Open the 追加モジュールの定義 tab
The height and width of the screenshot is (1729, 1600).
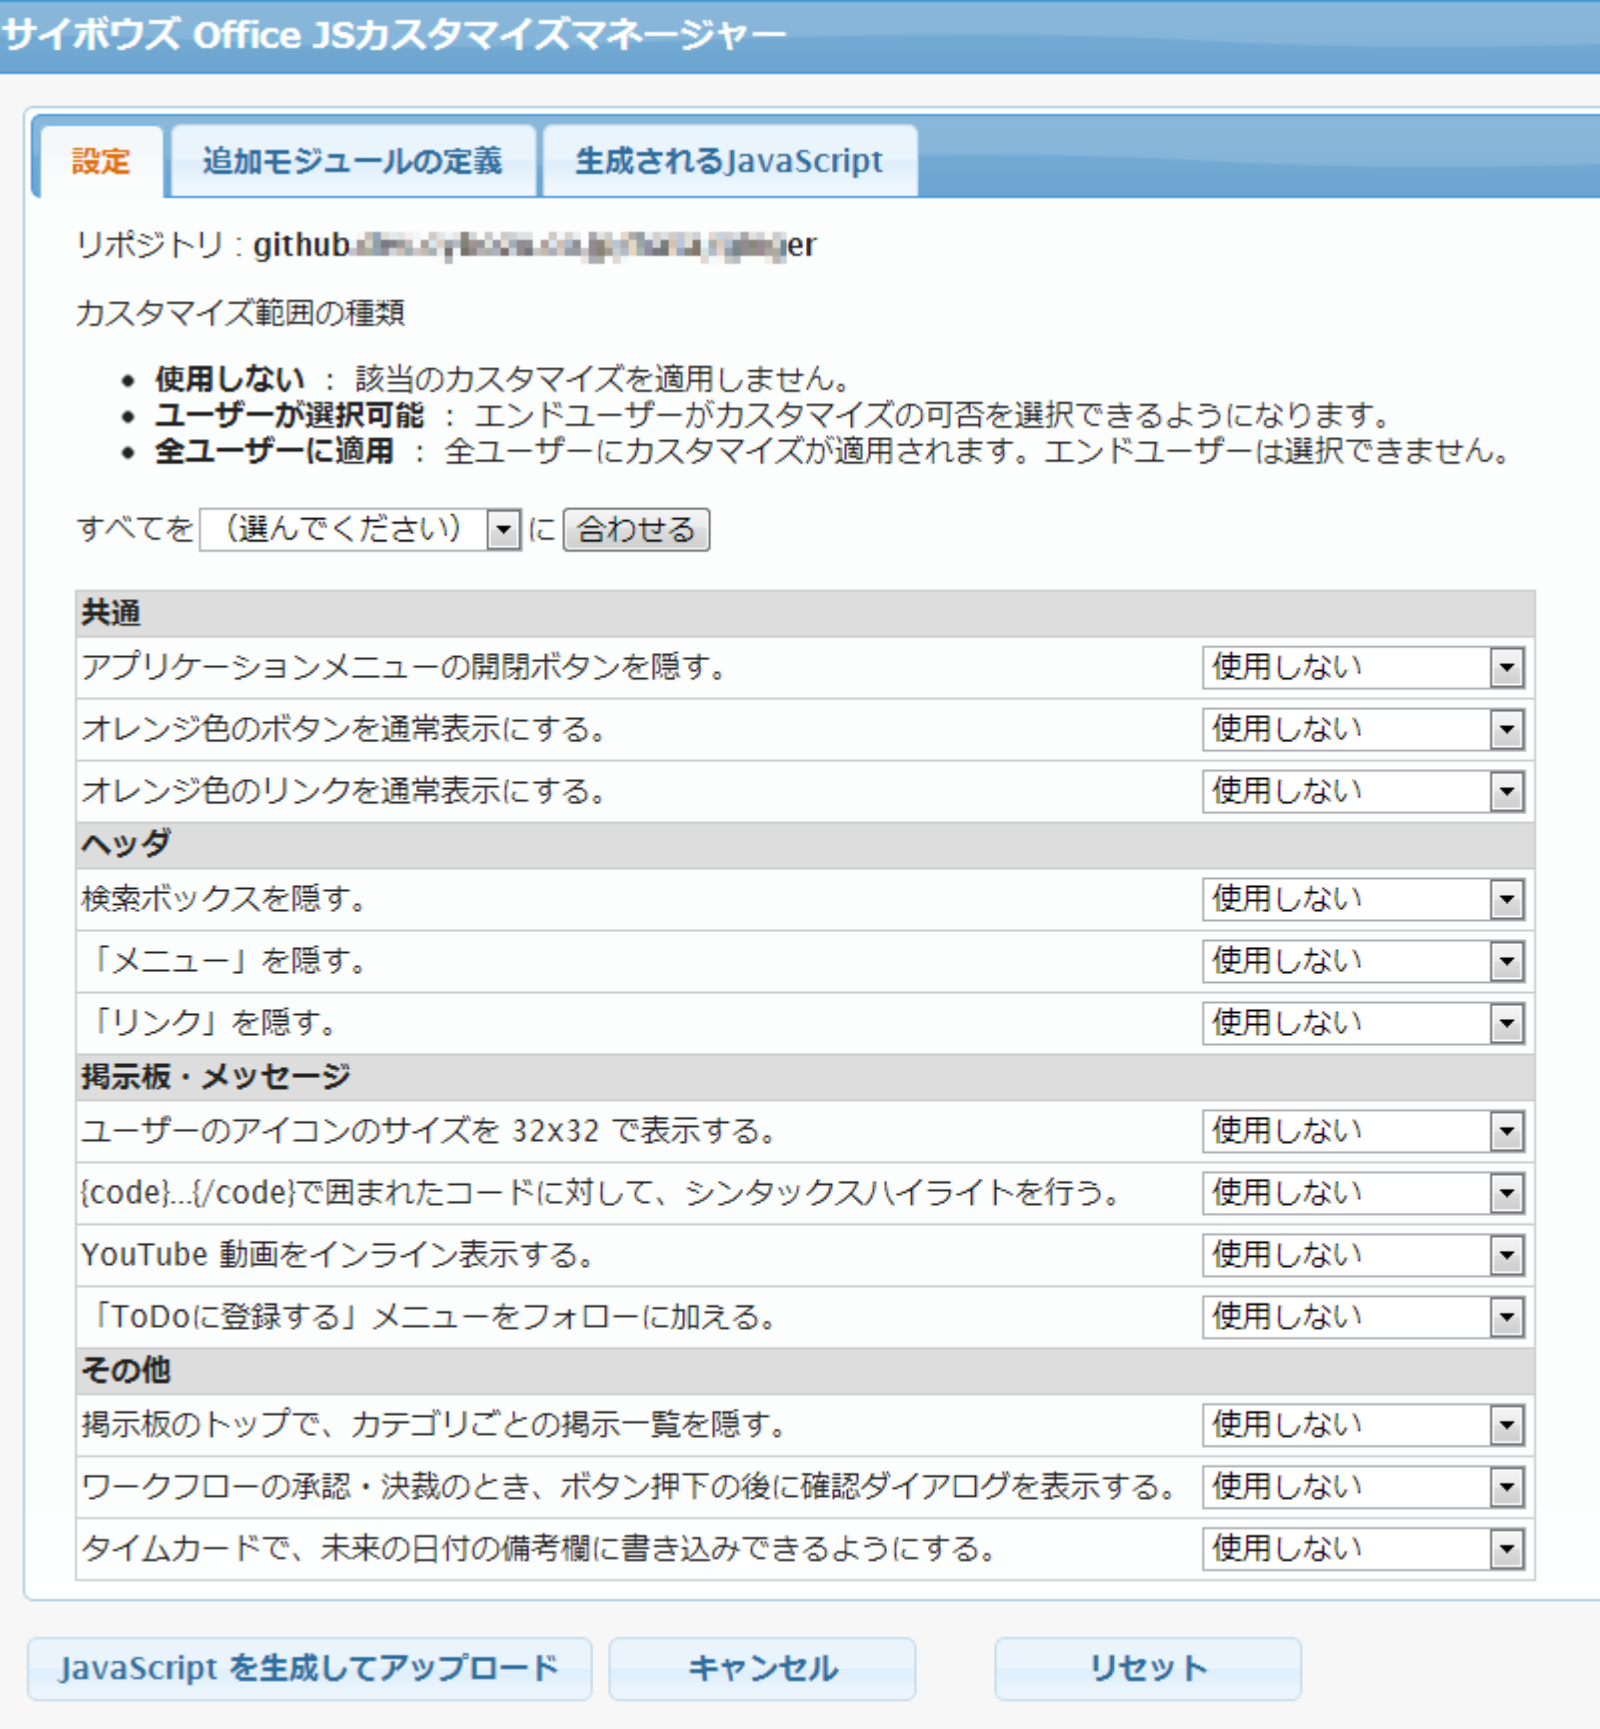[x=353, y=161]
